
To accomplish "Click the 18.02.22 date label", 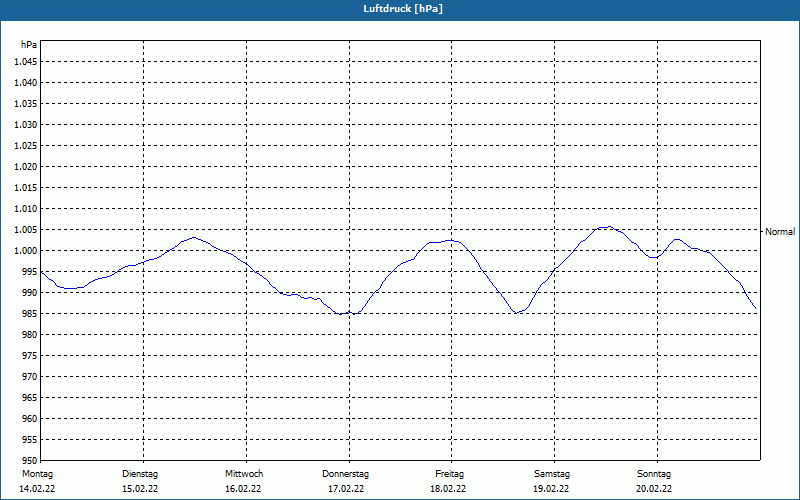I will (x=448, y=489).
